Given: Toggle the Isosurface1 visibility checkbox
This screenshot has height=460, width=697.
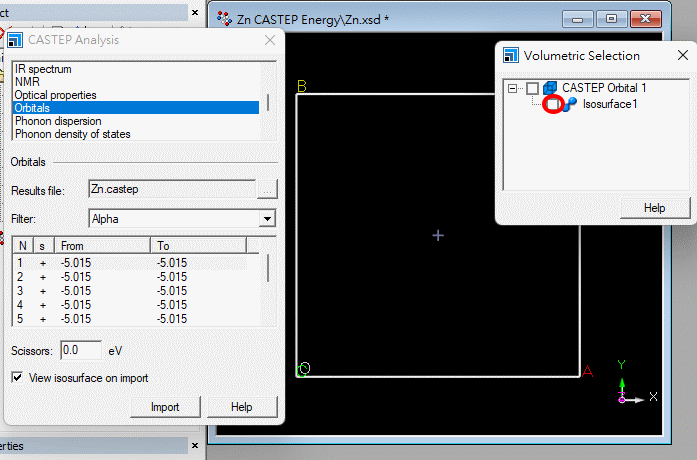Looking at the screenshot, I should coord(552,105).
